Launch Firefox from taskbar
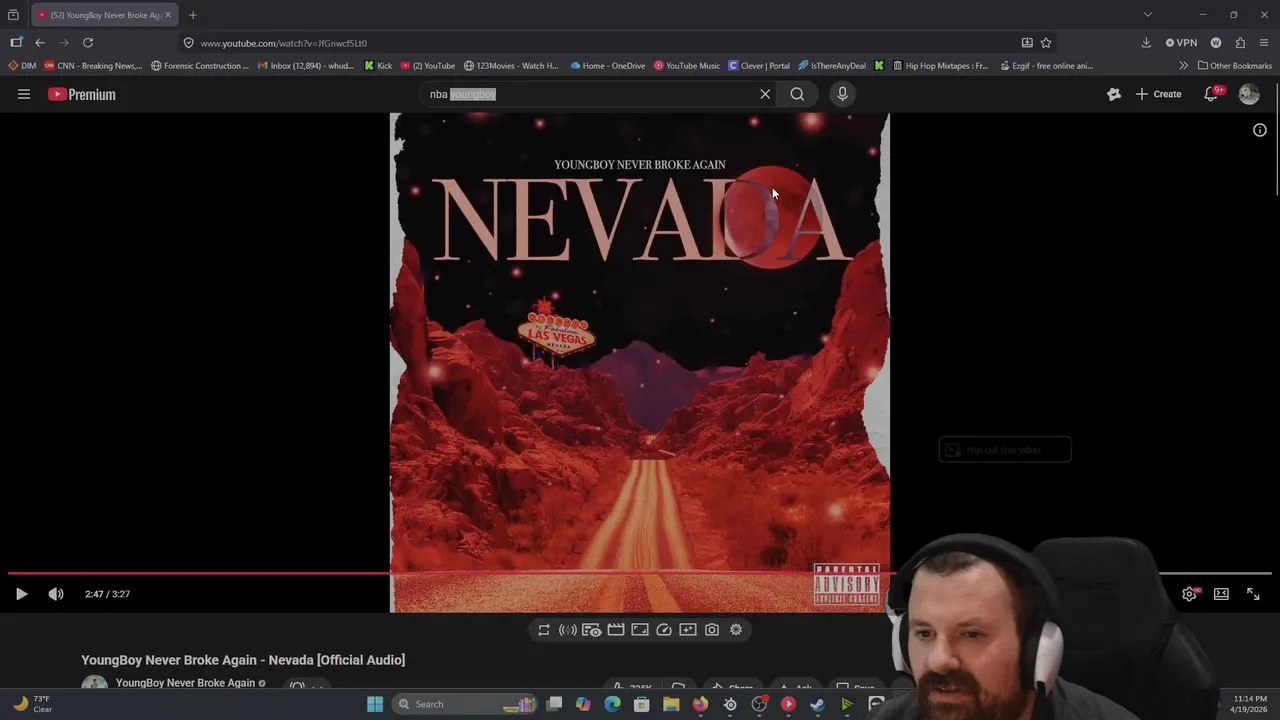1280x720 pixels. point(700,704)
